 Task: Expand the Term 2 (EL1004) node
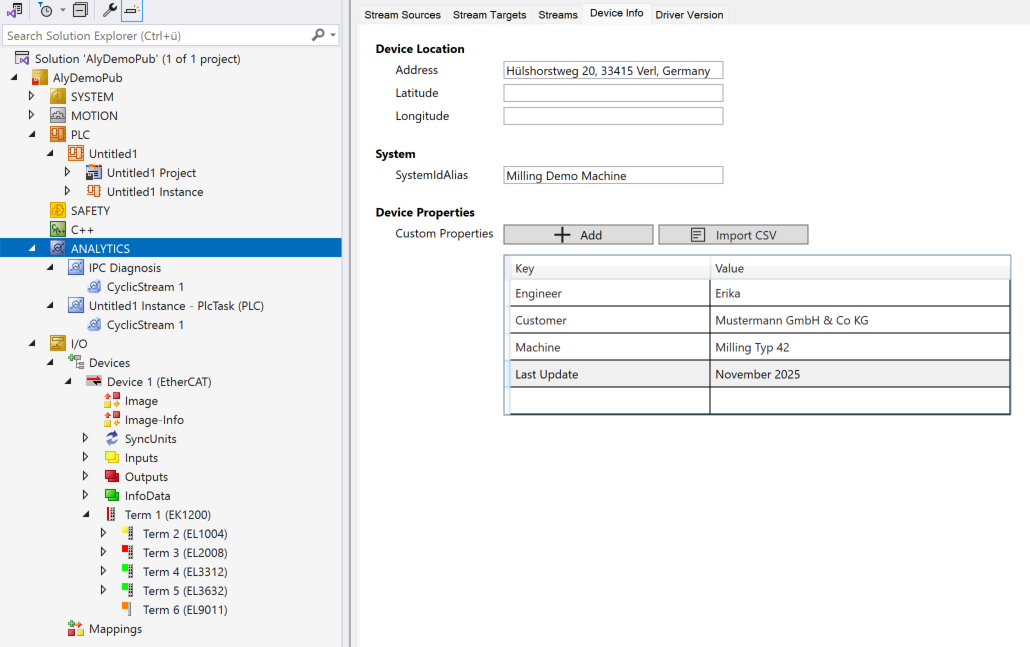pos(103,534)
